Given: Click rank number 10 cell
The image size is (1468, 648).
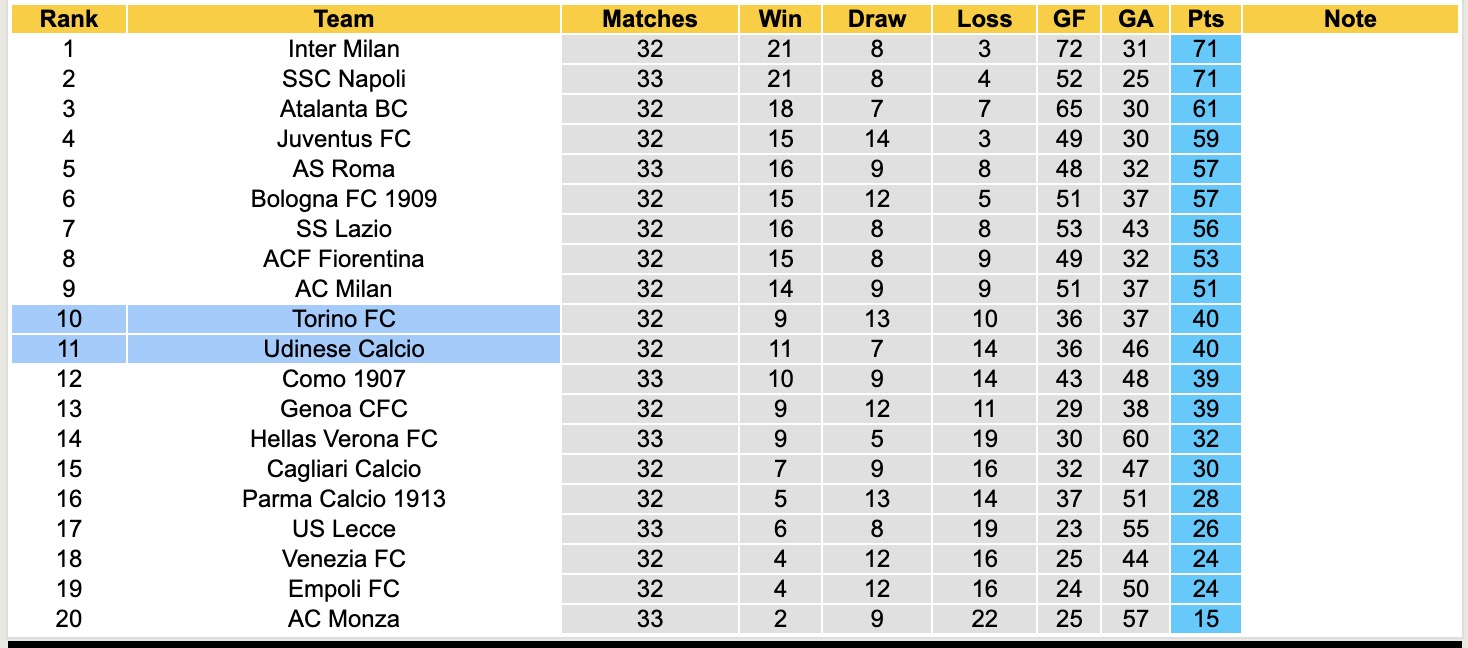Looking at the screenshot, I should pos(68,319).
